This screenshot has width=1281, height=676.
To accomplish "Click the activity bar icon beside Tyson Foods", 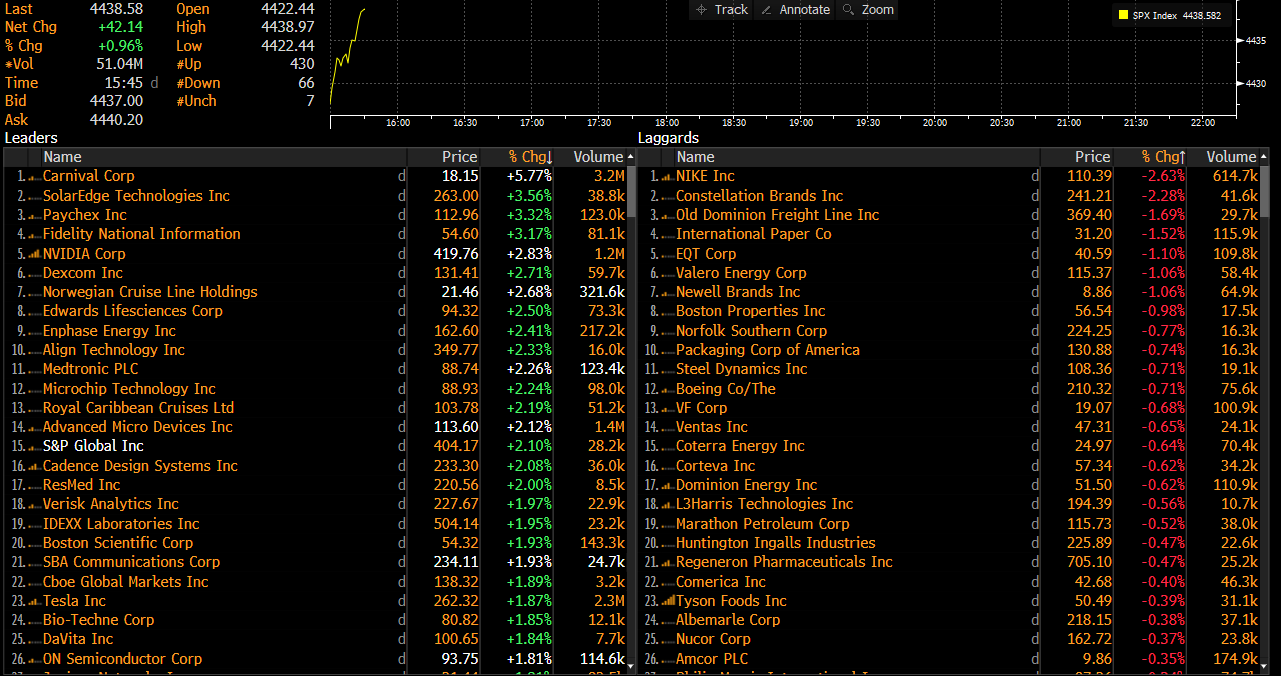I will [668, 601].
